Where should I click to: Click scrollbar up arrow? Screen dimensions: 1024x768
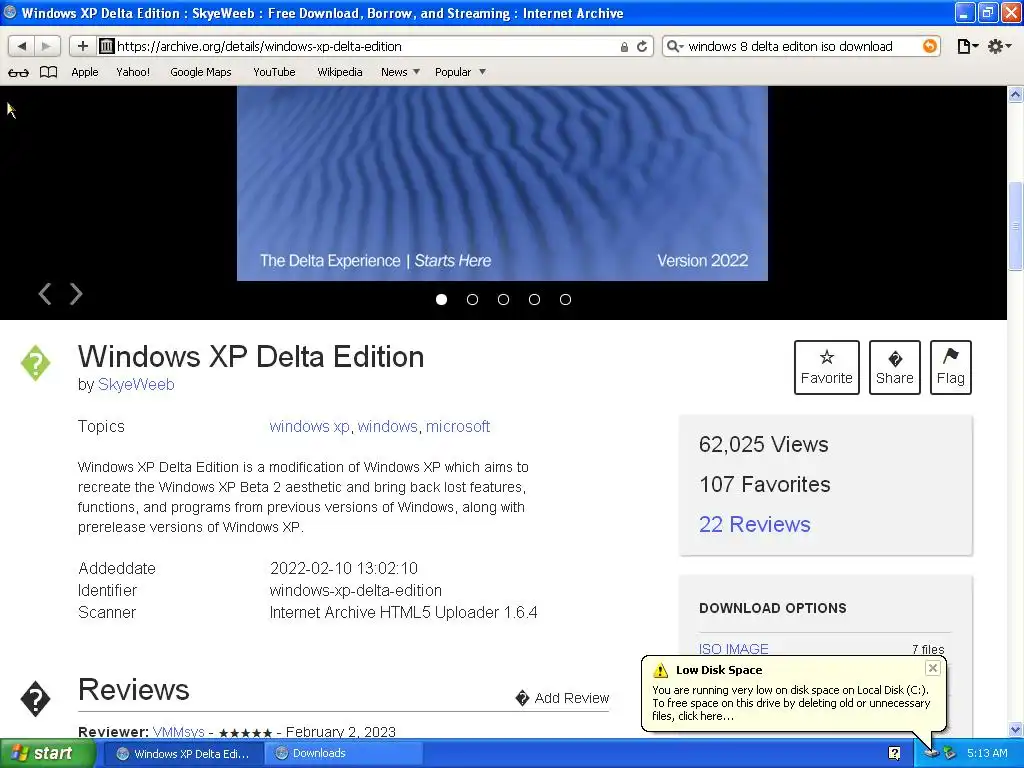coord(1016,95)
